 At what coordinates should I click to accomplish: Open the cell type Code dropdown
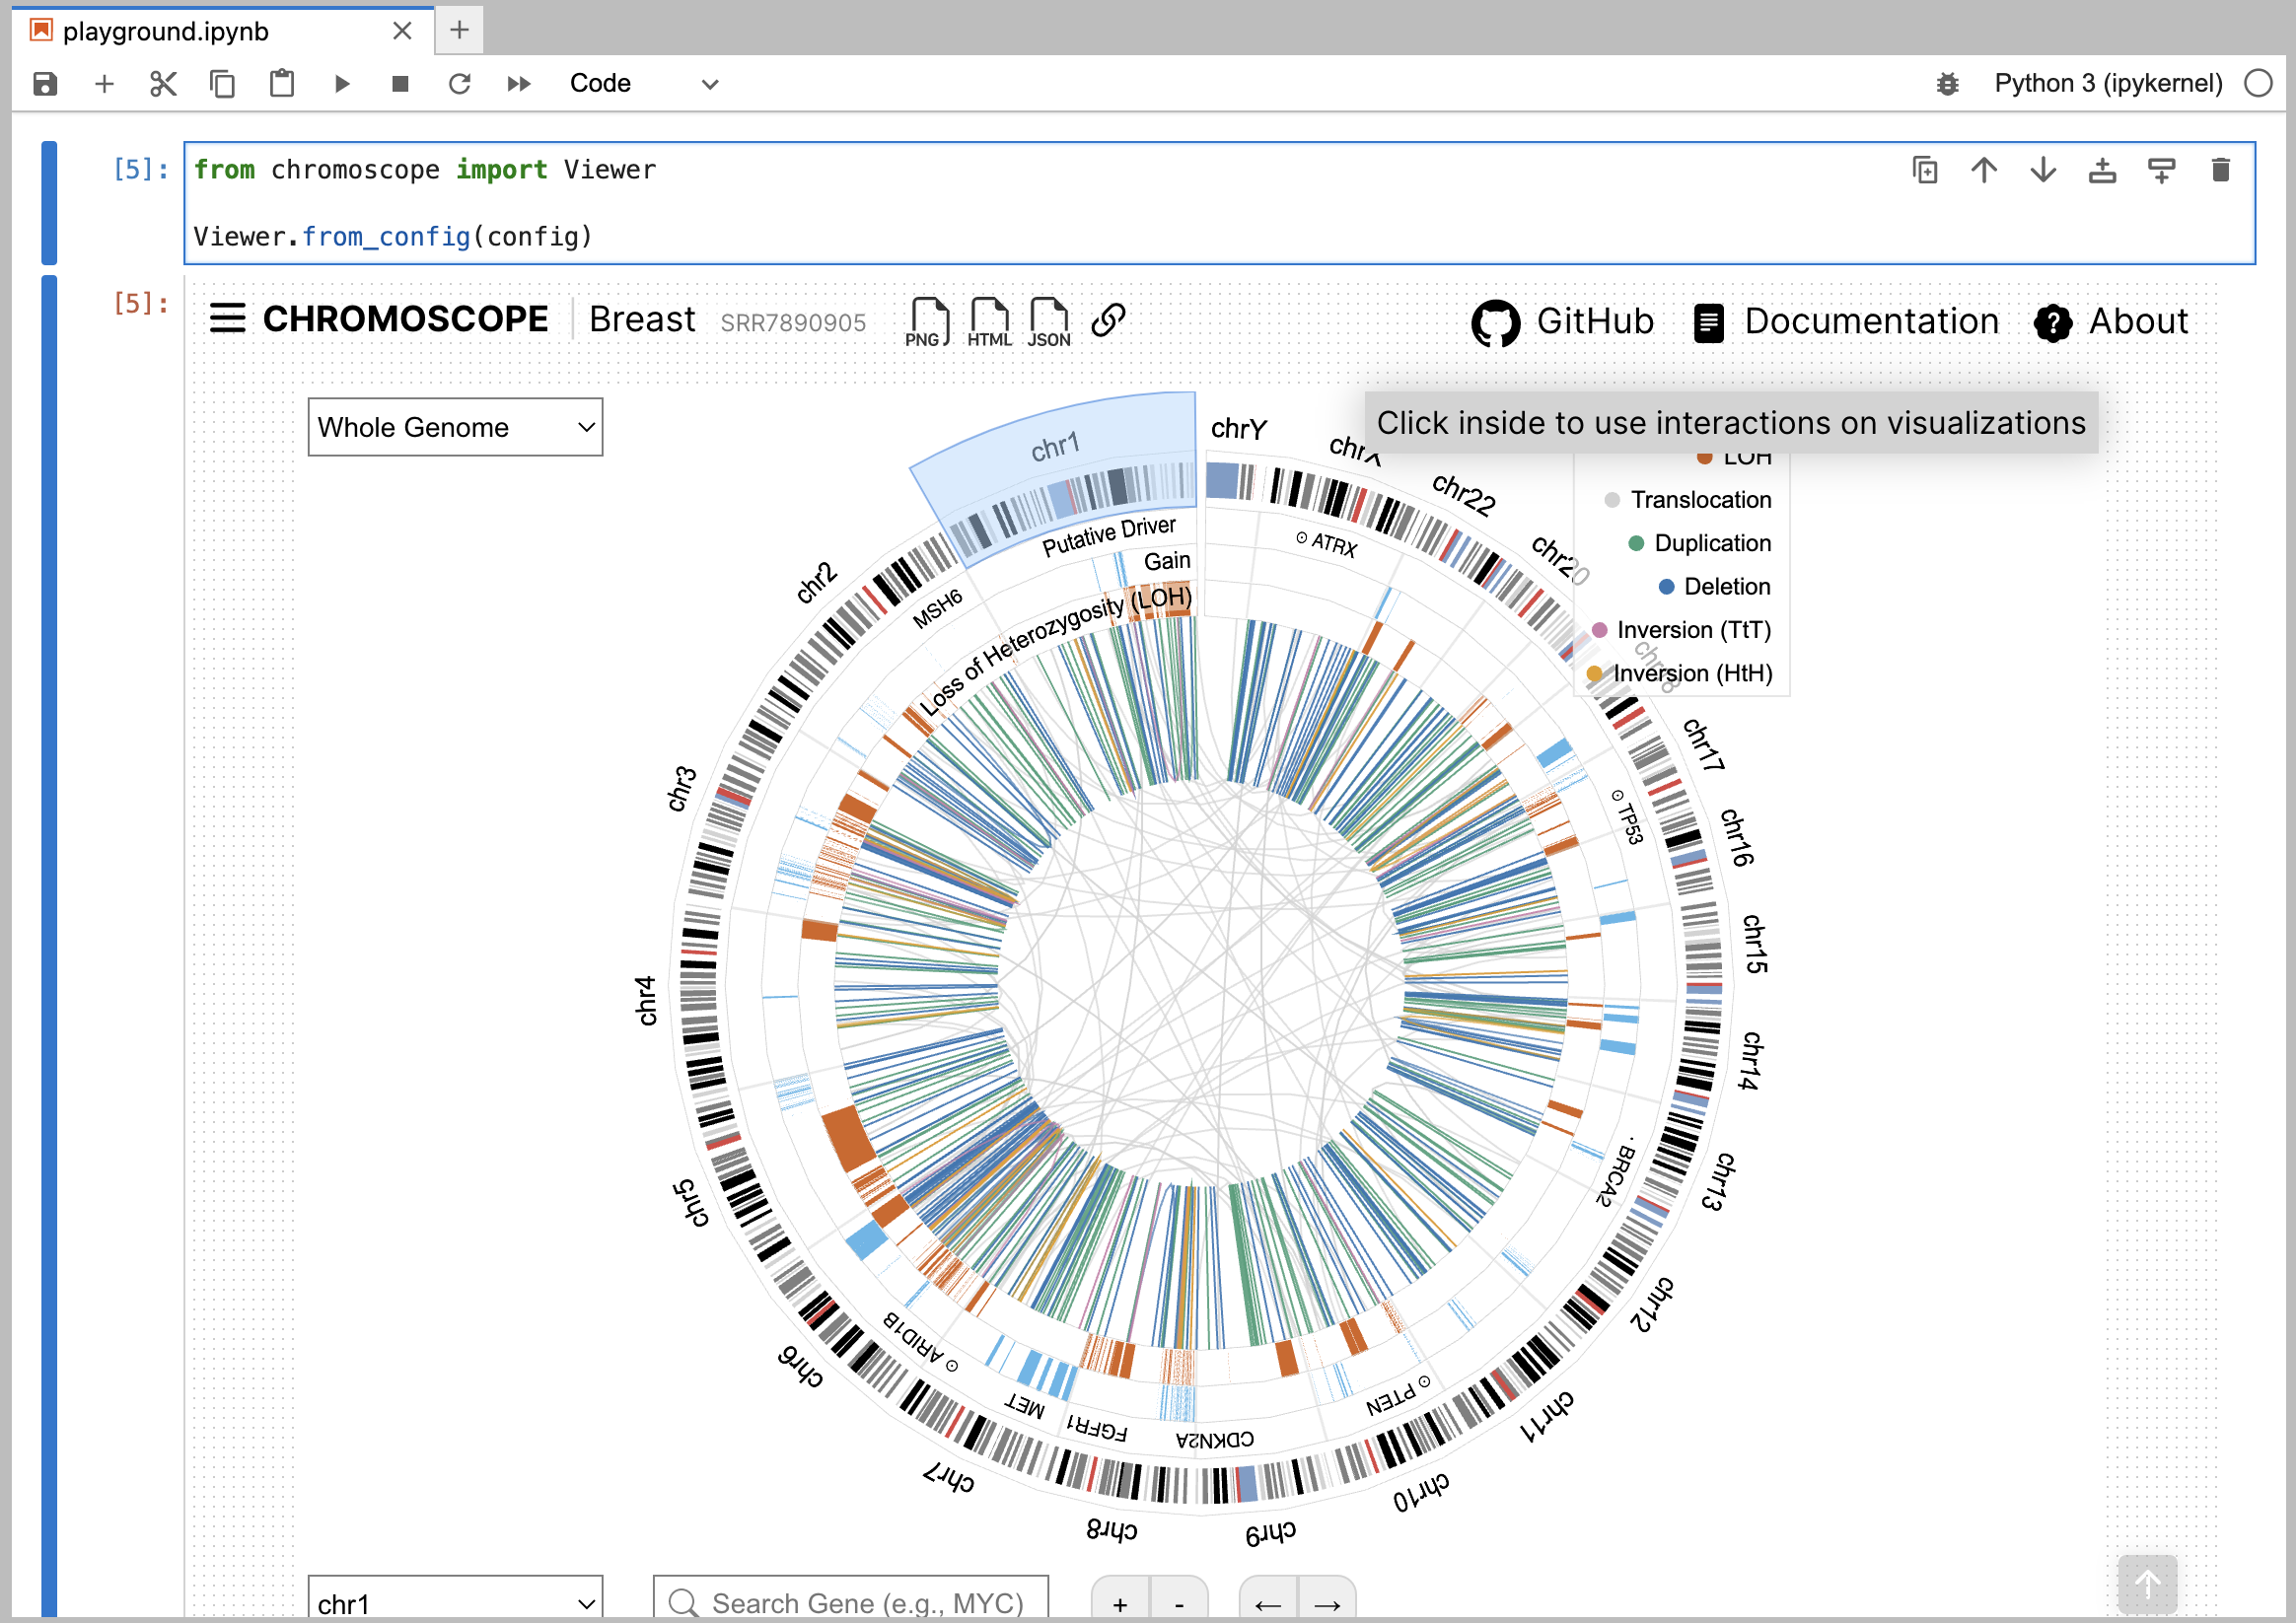click(x=643, y=84)
